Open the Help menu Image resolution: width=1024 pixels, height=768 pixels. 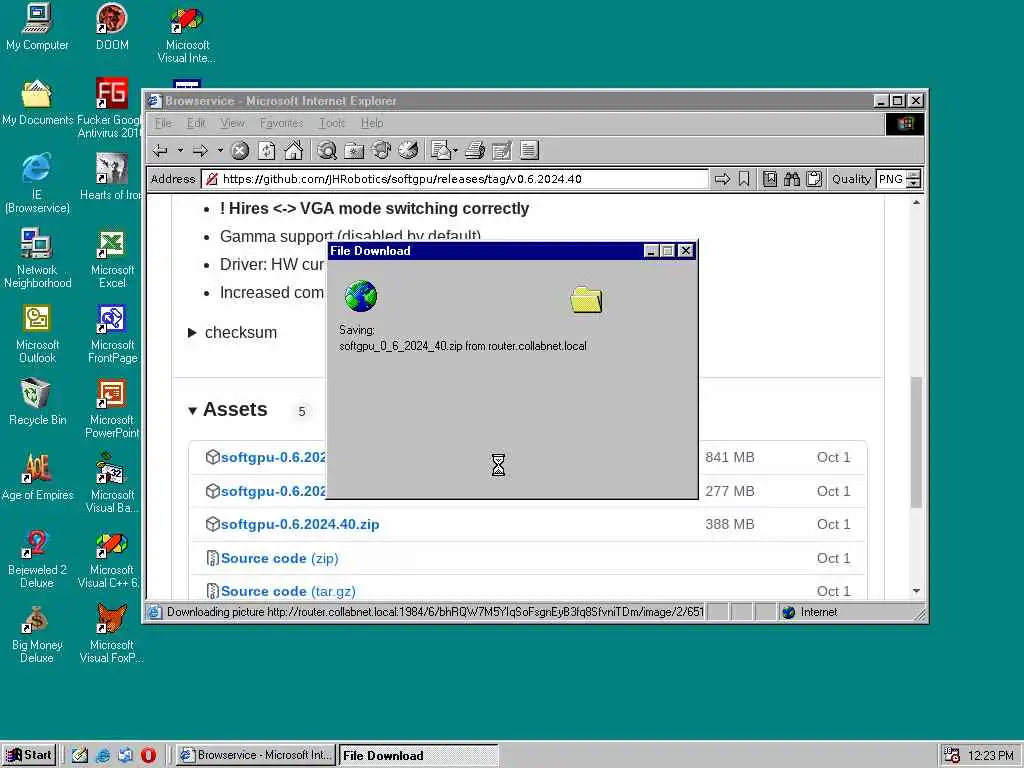(372, 123)
